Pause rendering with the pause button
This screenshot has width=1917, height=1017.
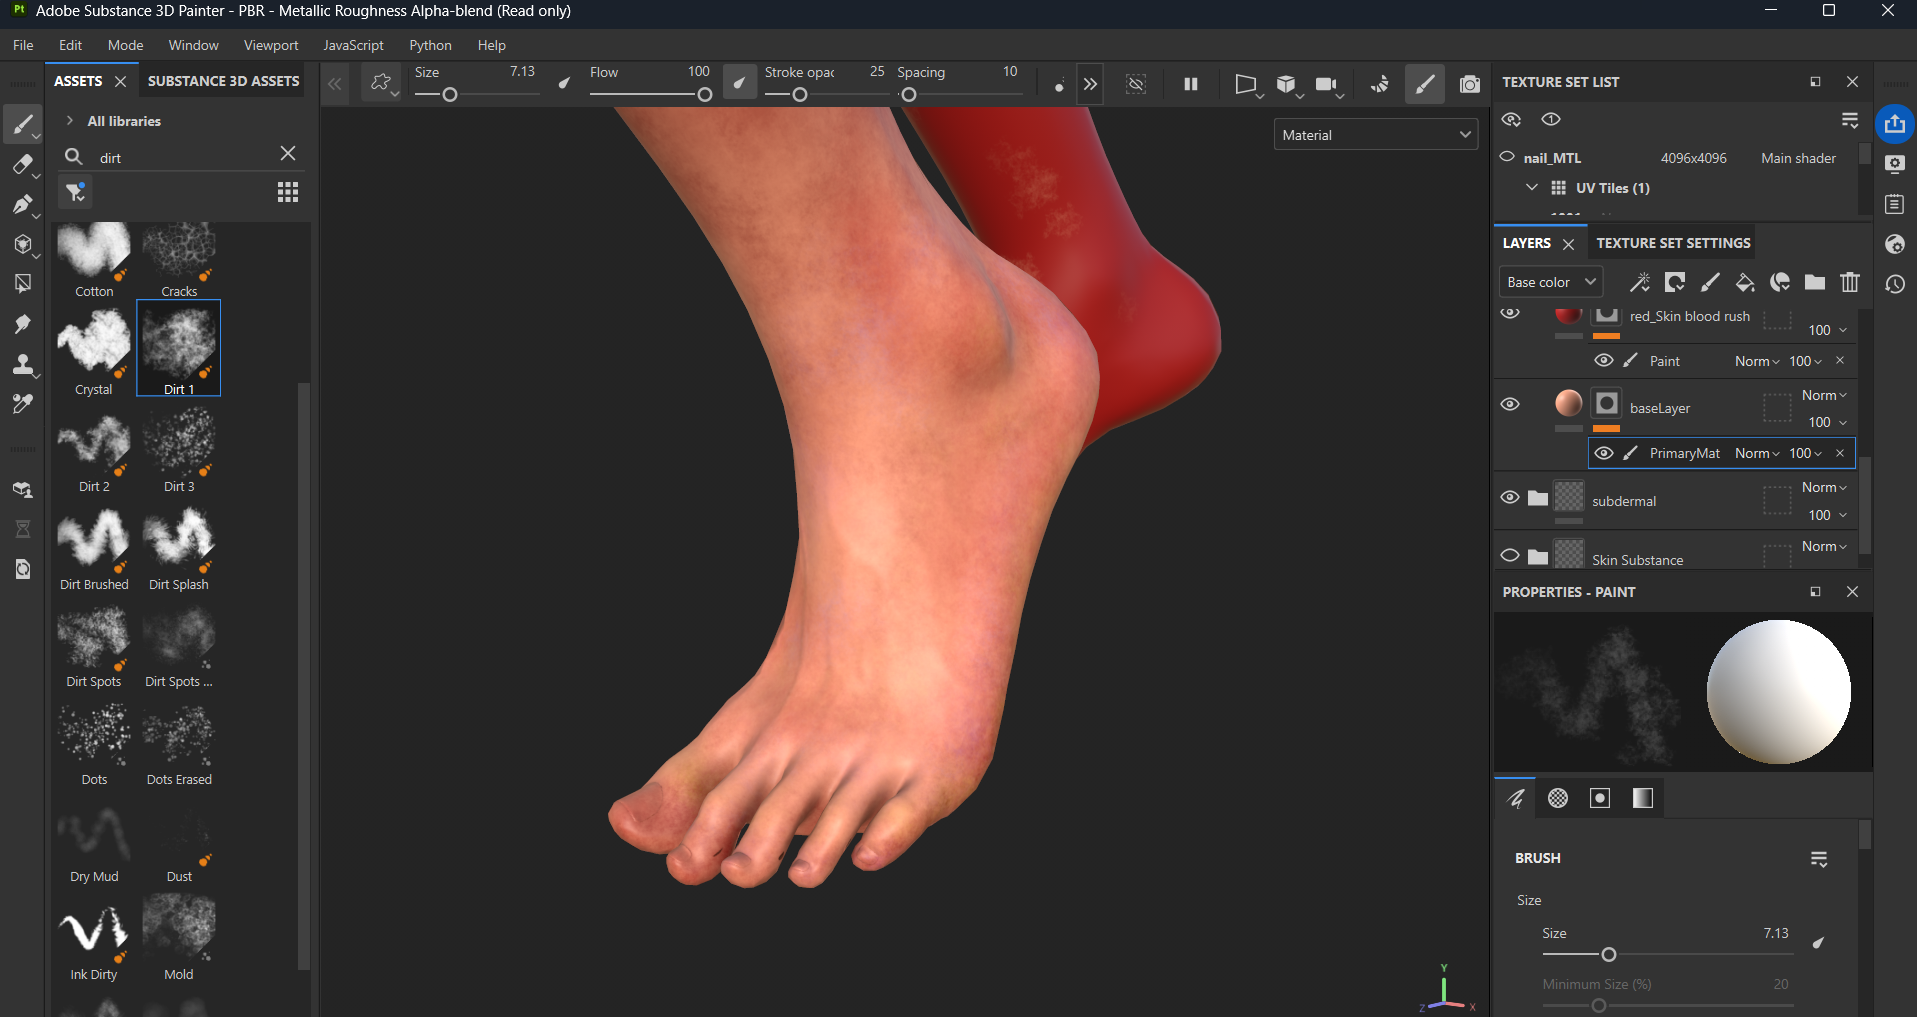point(1191,84)
